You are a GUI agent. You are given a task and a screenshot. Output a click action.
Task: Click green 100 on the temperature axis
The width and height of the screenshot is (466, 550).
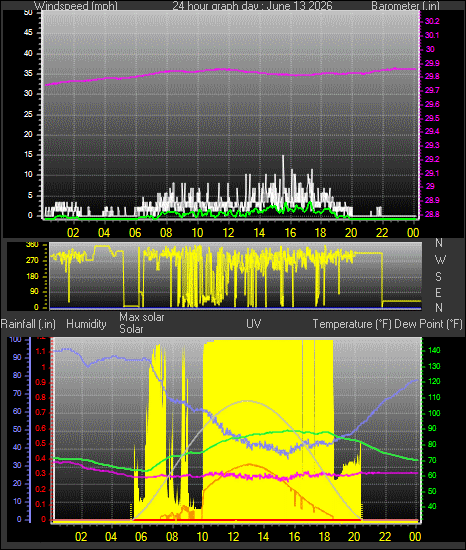point(434,413)
